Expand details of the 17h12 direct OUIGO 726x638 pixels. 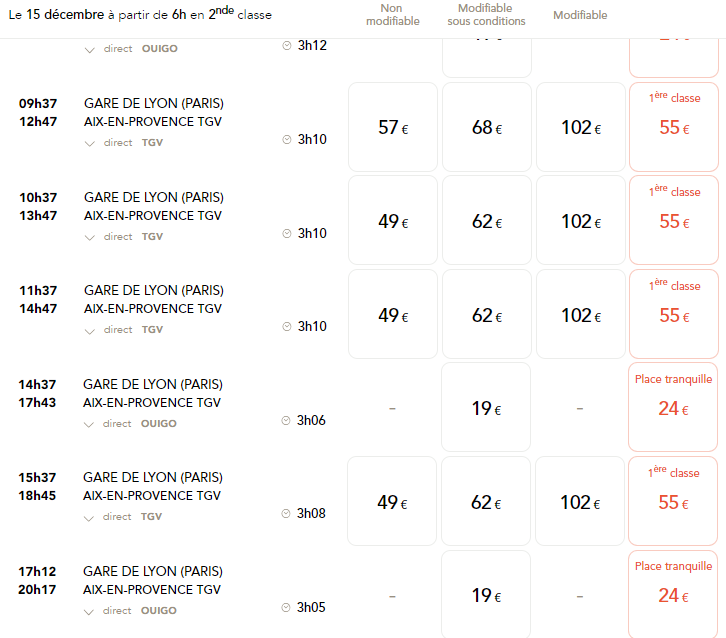point(89,612)
